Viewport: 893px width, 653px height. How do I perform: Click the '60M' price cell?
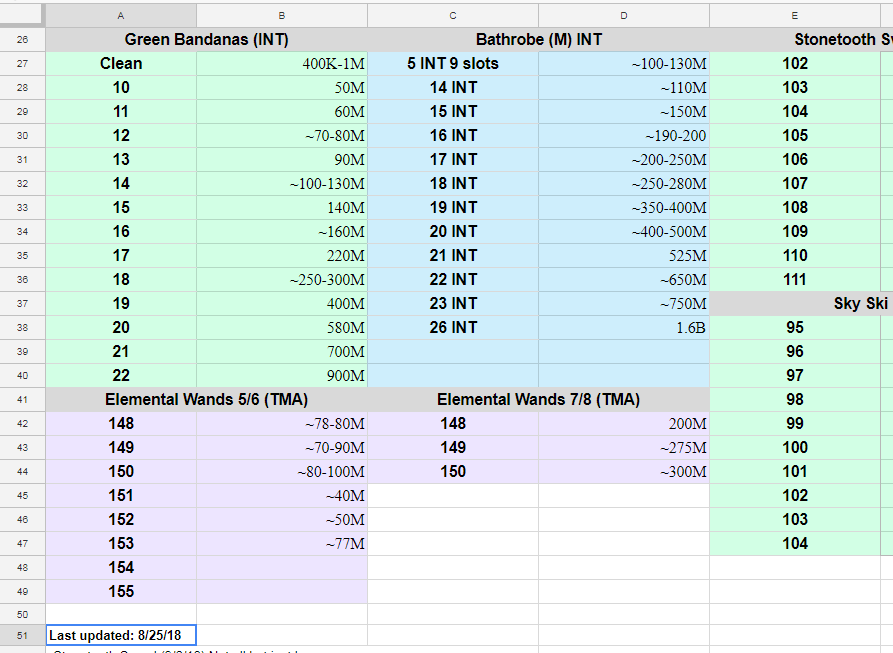point(282,112)
